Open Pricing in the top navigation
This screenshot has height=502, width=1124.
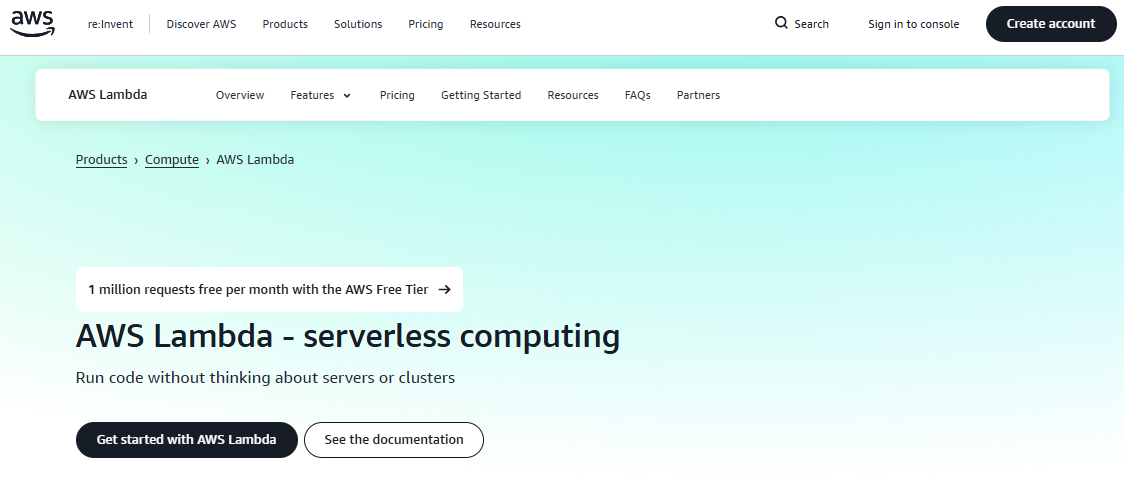(x=426, y=24)
